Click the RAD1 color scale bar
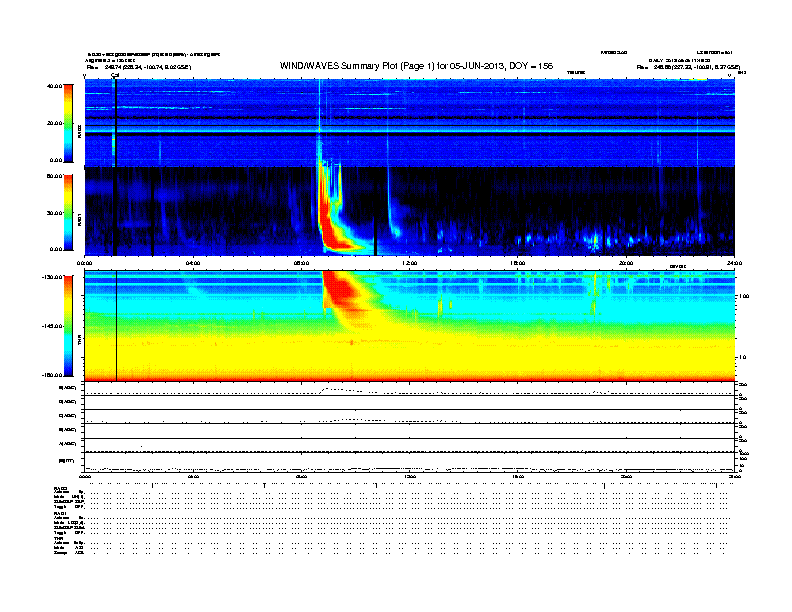 click(x=68, y=212)
